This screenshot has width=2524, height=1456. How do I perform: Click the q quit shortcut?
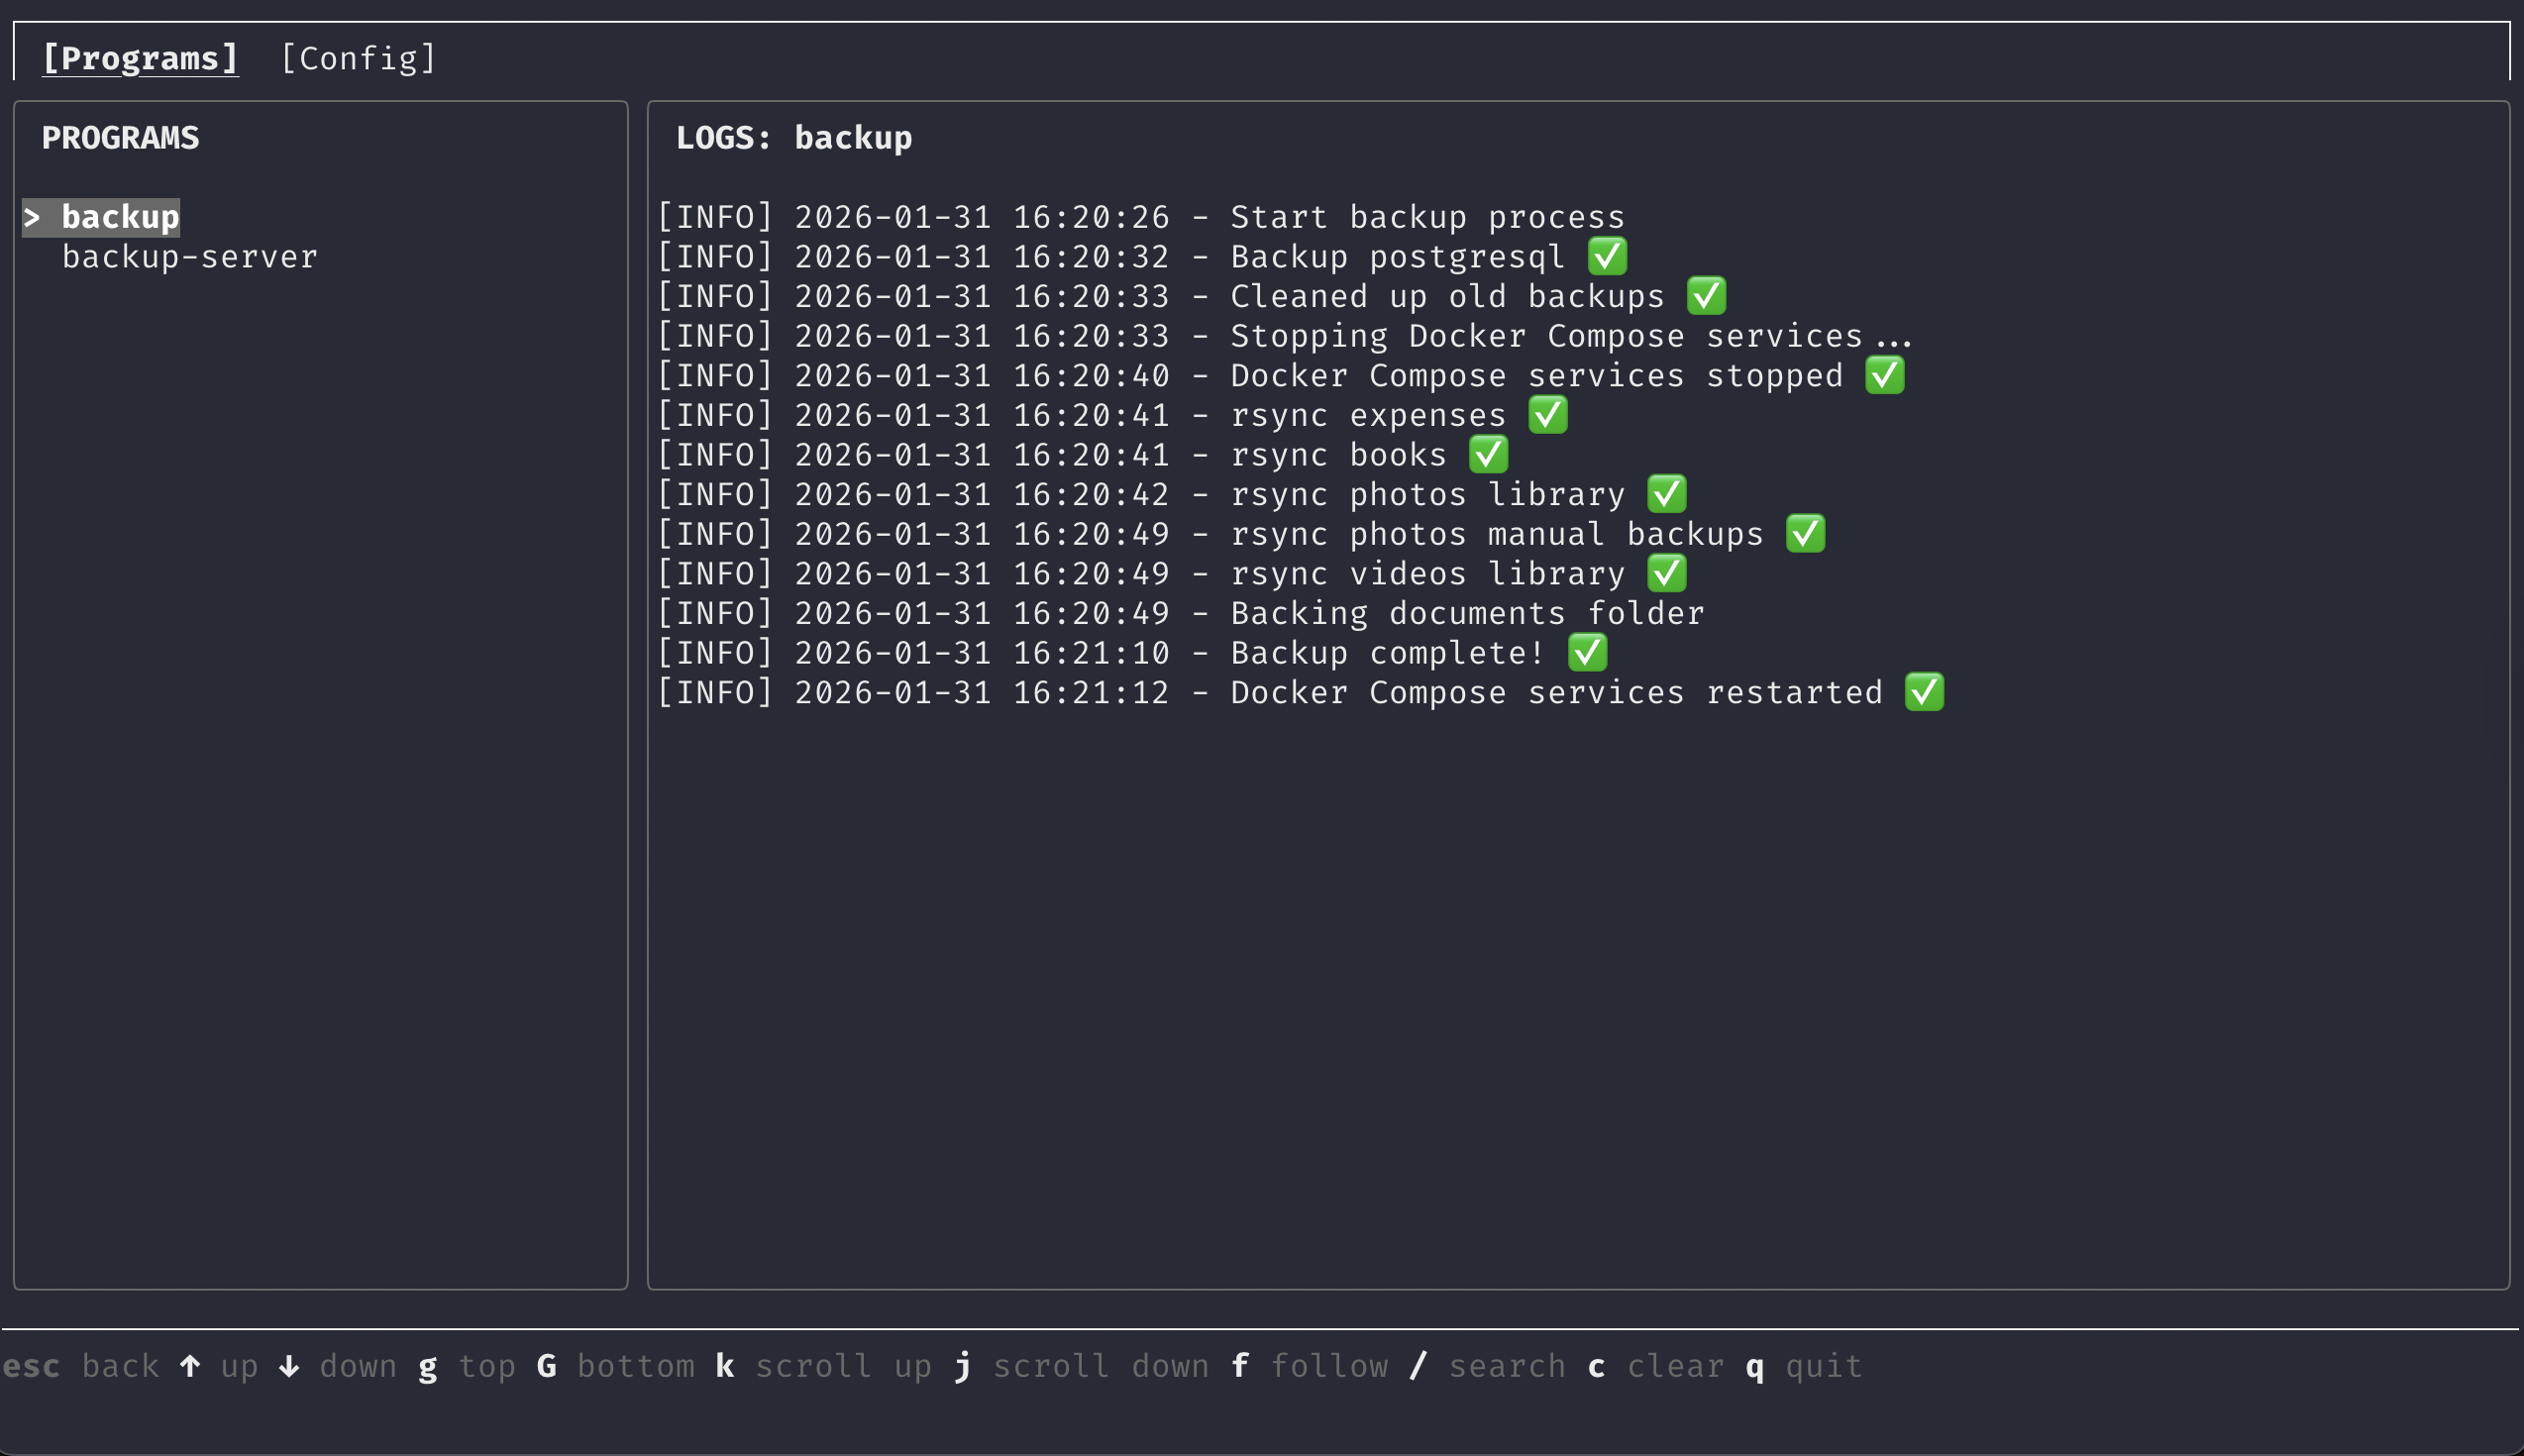(1755, 1366)
